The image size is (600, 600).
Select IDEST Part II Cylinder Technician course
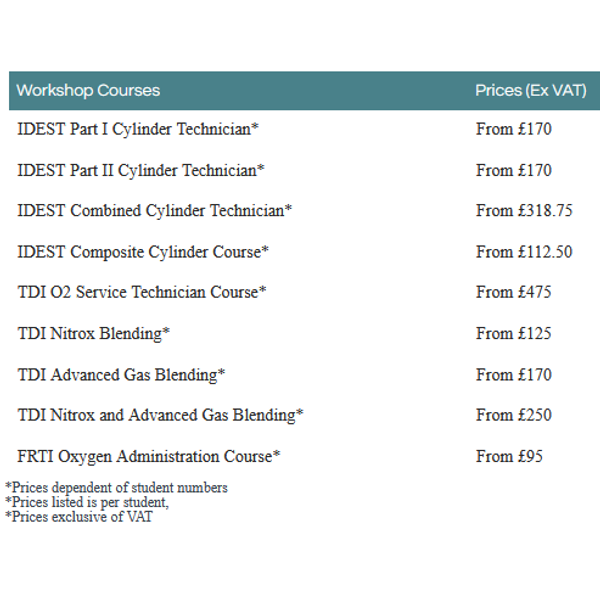pos(141,170)
